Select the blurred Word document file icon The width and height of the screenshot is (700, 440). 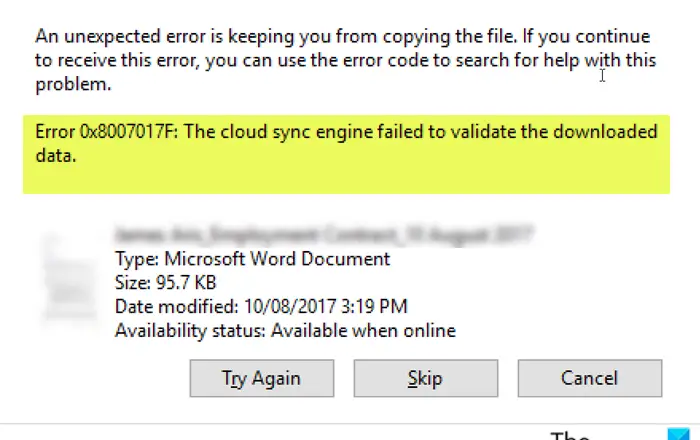(x=71, y=279)
